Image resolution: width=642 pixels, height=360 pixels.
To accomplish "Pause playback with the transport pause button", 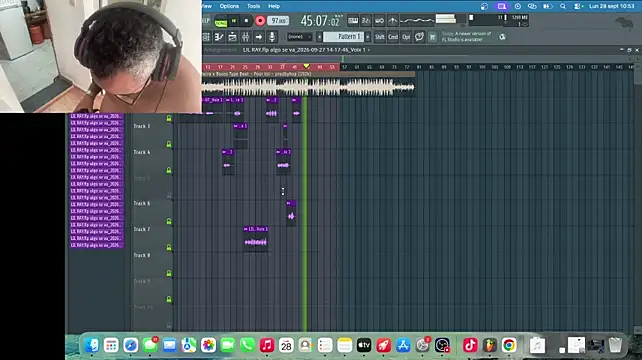I will [x=234, y=20].
